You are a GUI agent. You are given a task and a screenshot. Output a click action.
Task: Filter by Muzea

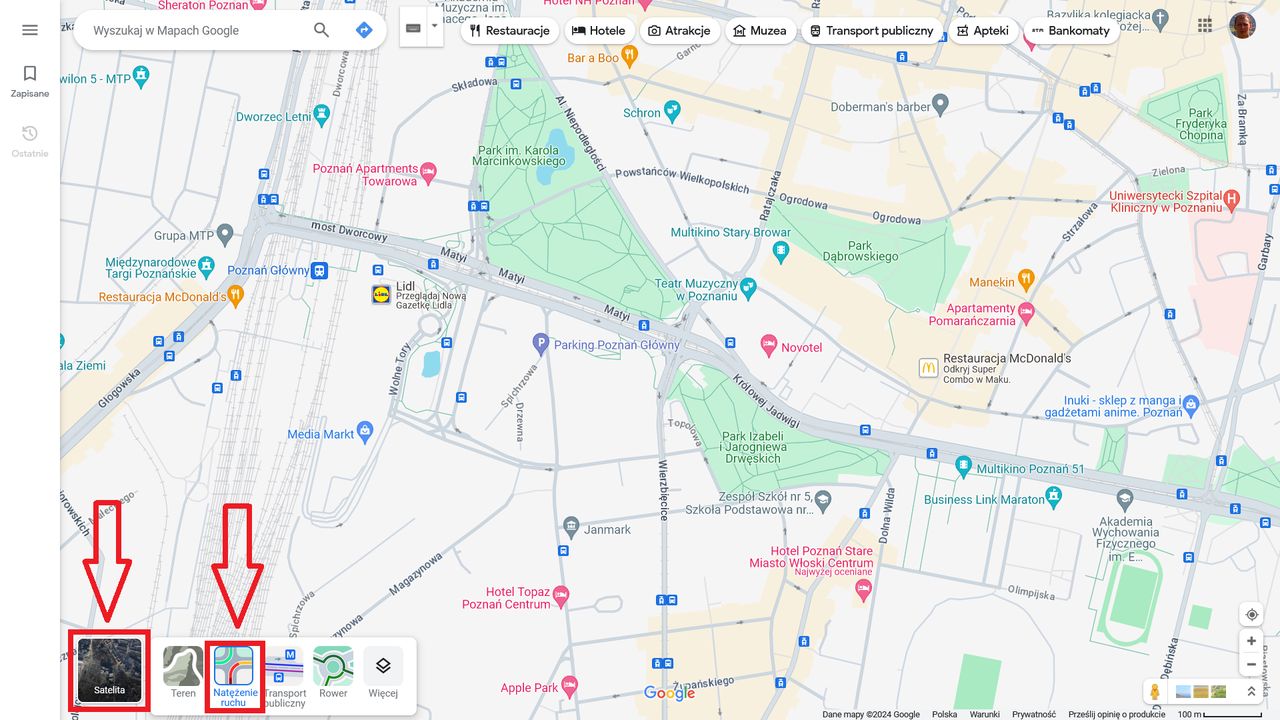point(759,30)
